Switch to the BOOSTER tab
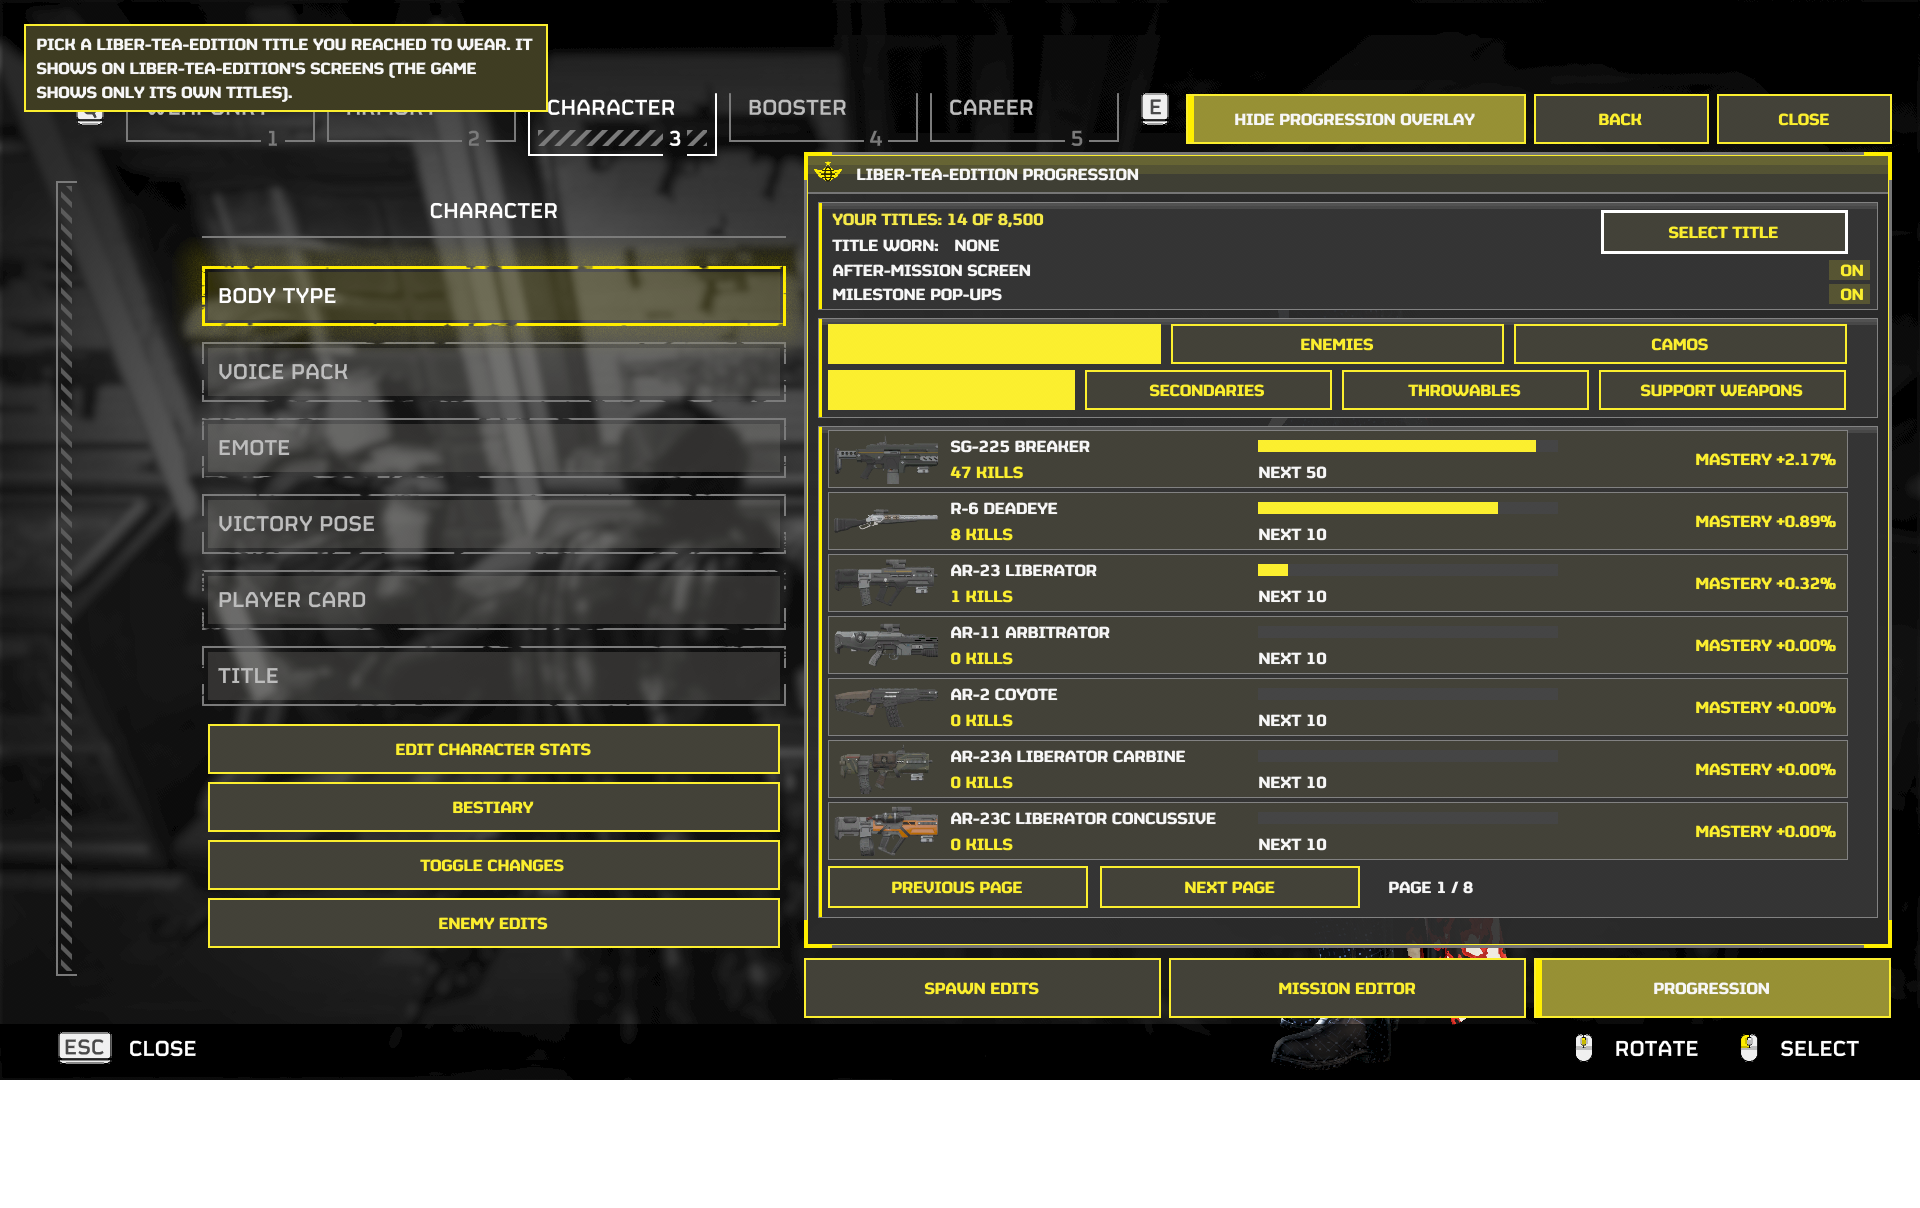 pyautogui.click(x=822, y=118)
